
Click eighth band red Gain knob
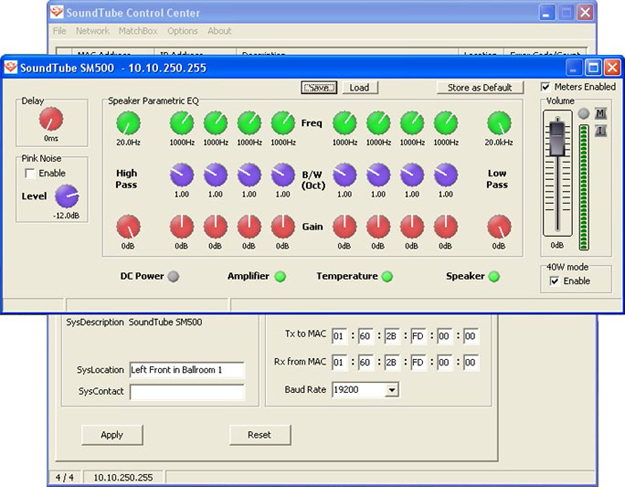coord(446,227)
